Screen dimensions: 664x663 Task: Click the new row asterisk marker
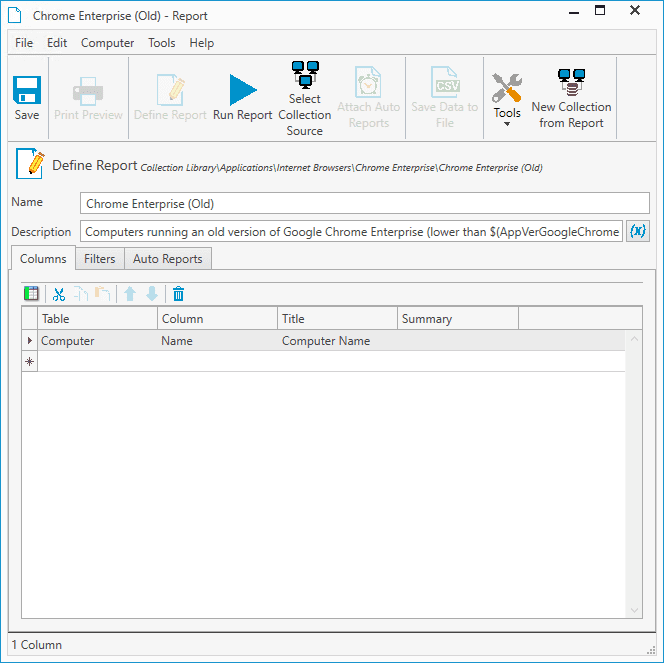pos(30,362)
